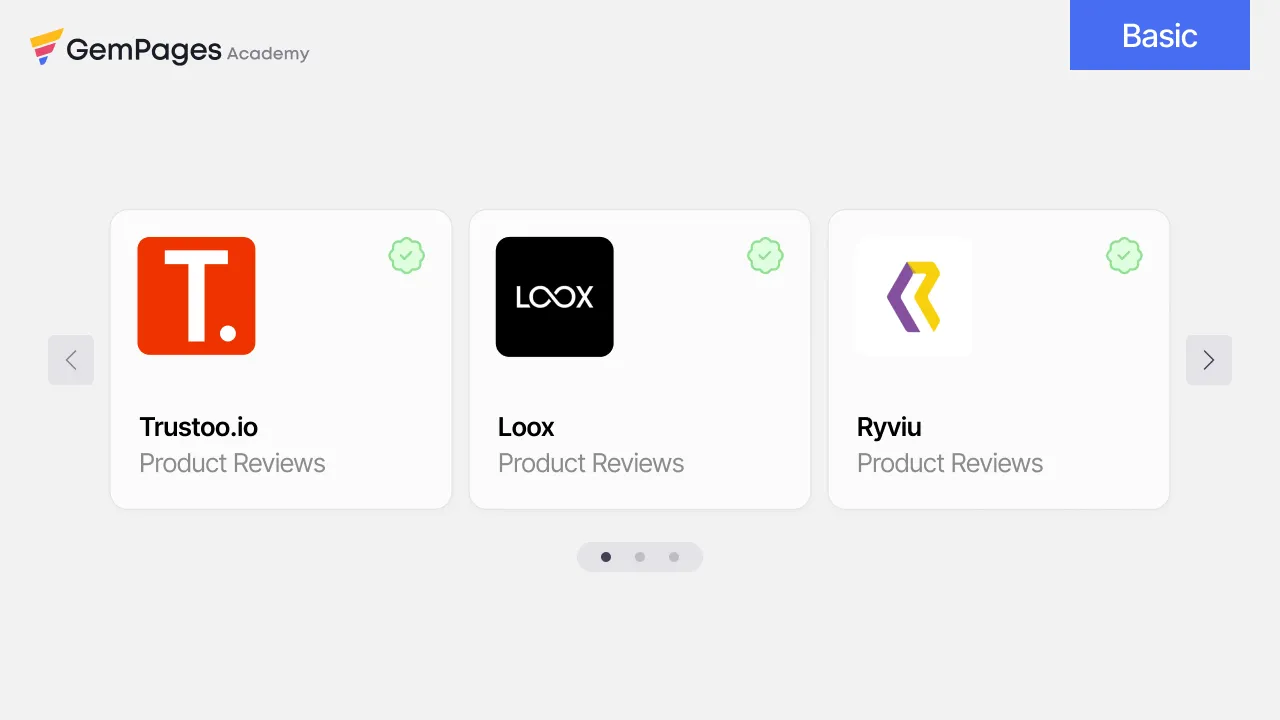This screenshot has width=1280, height=720.
Task: Click the Basic plan button
Action: click(x=1159, y=35)
